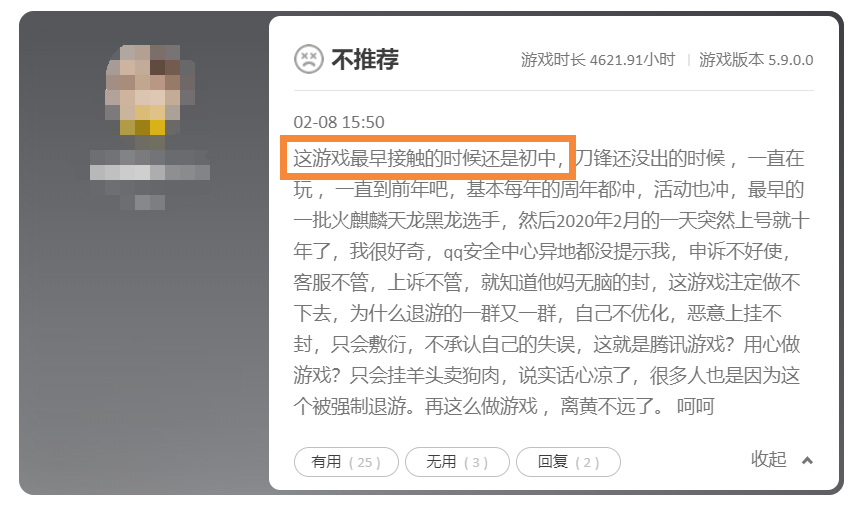Open the reviewer's pixelated avatar
864x506 pixels.
(x=150, y=90)
